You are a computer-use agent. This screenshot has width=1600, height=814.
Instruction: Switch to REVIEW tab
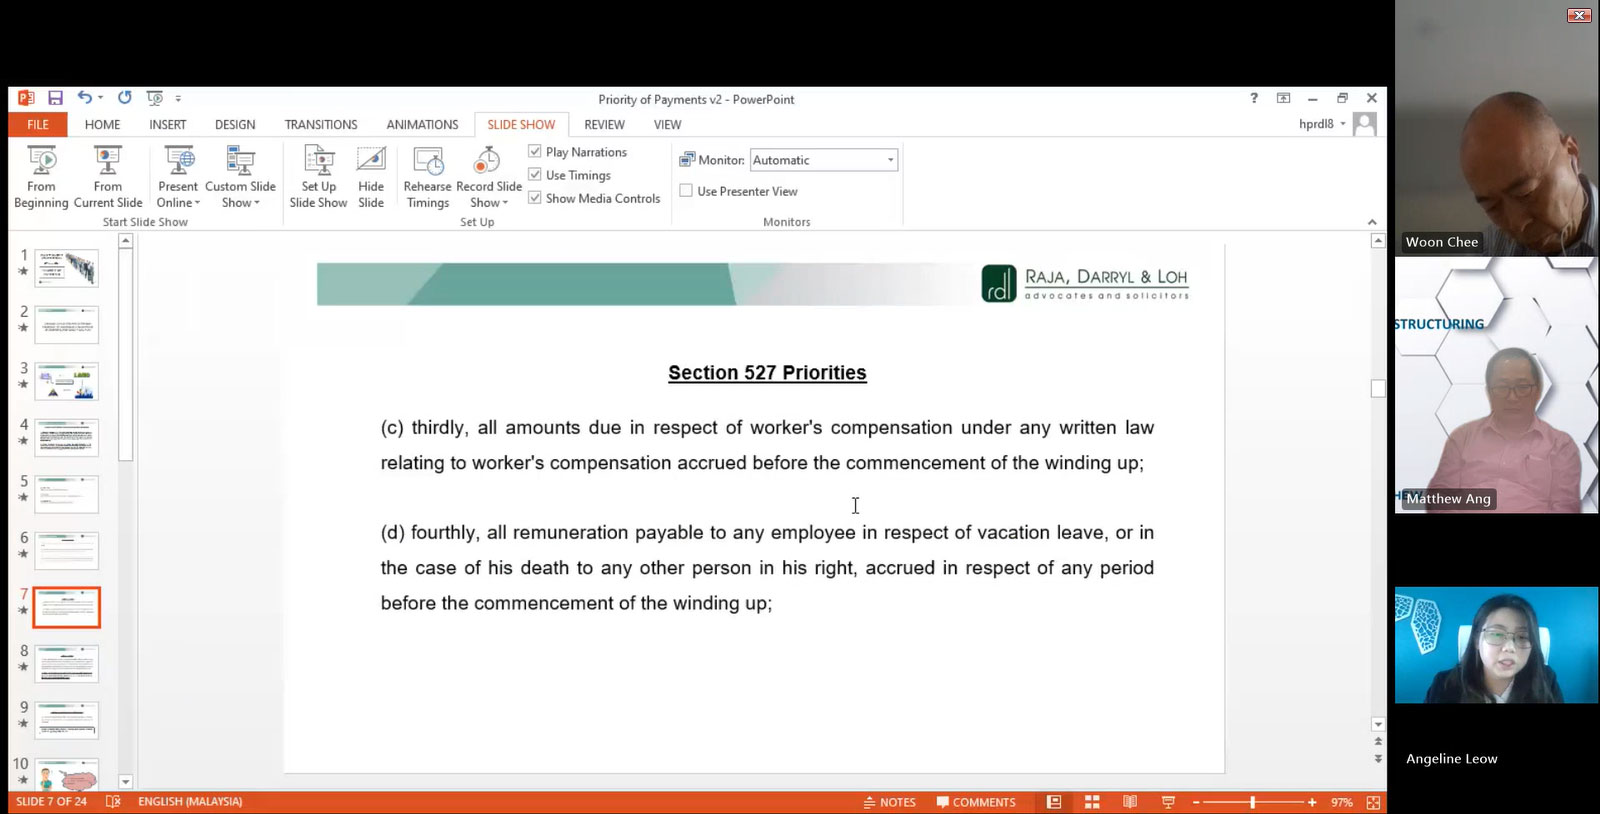[604, 124]
